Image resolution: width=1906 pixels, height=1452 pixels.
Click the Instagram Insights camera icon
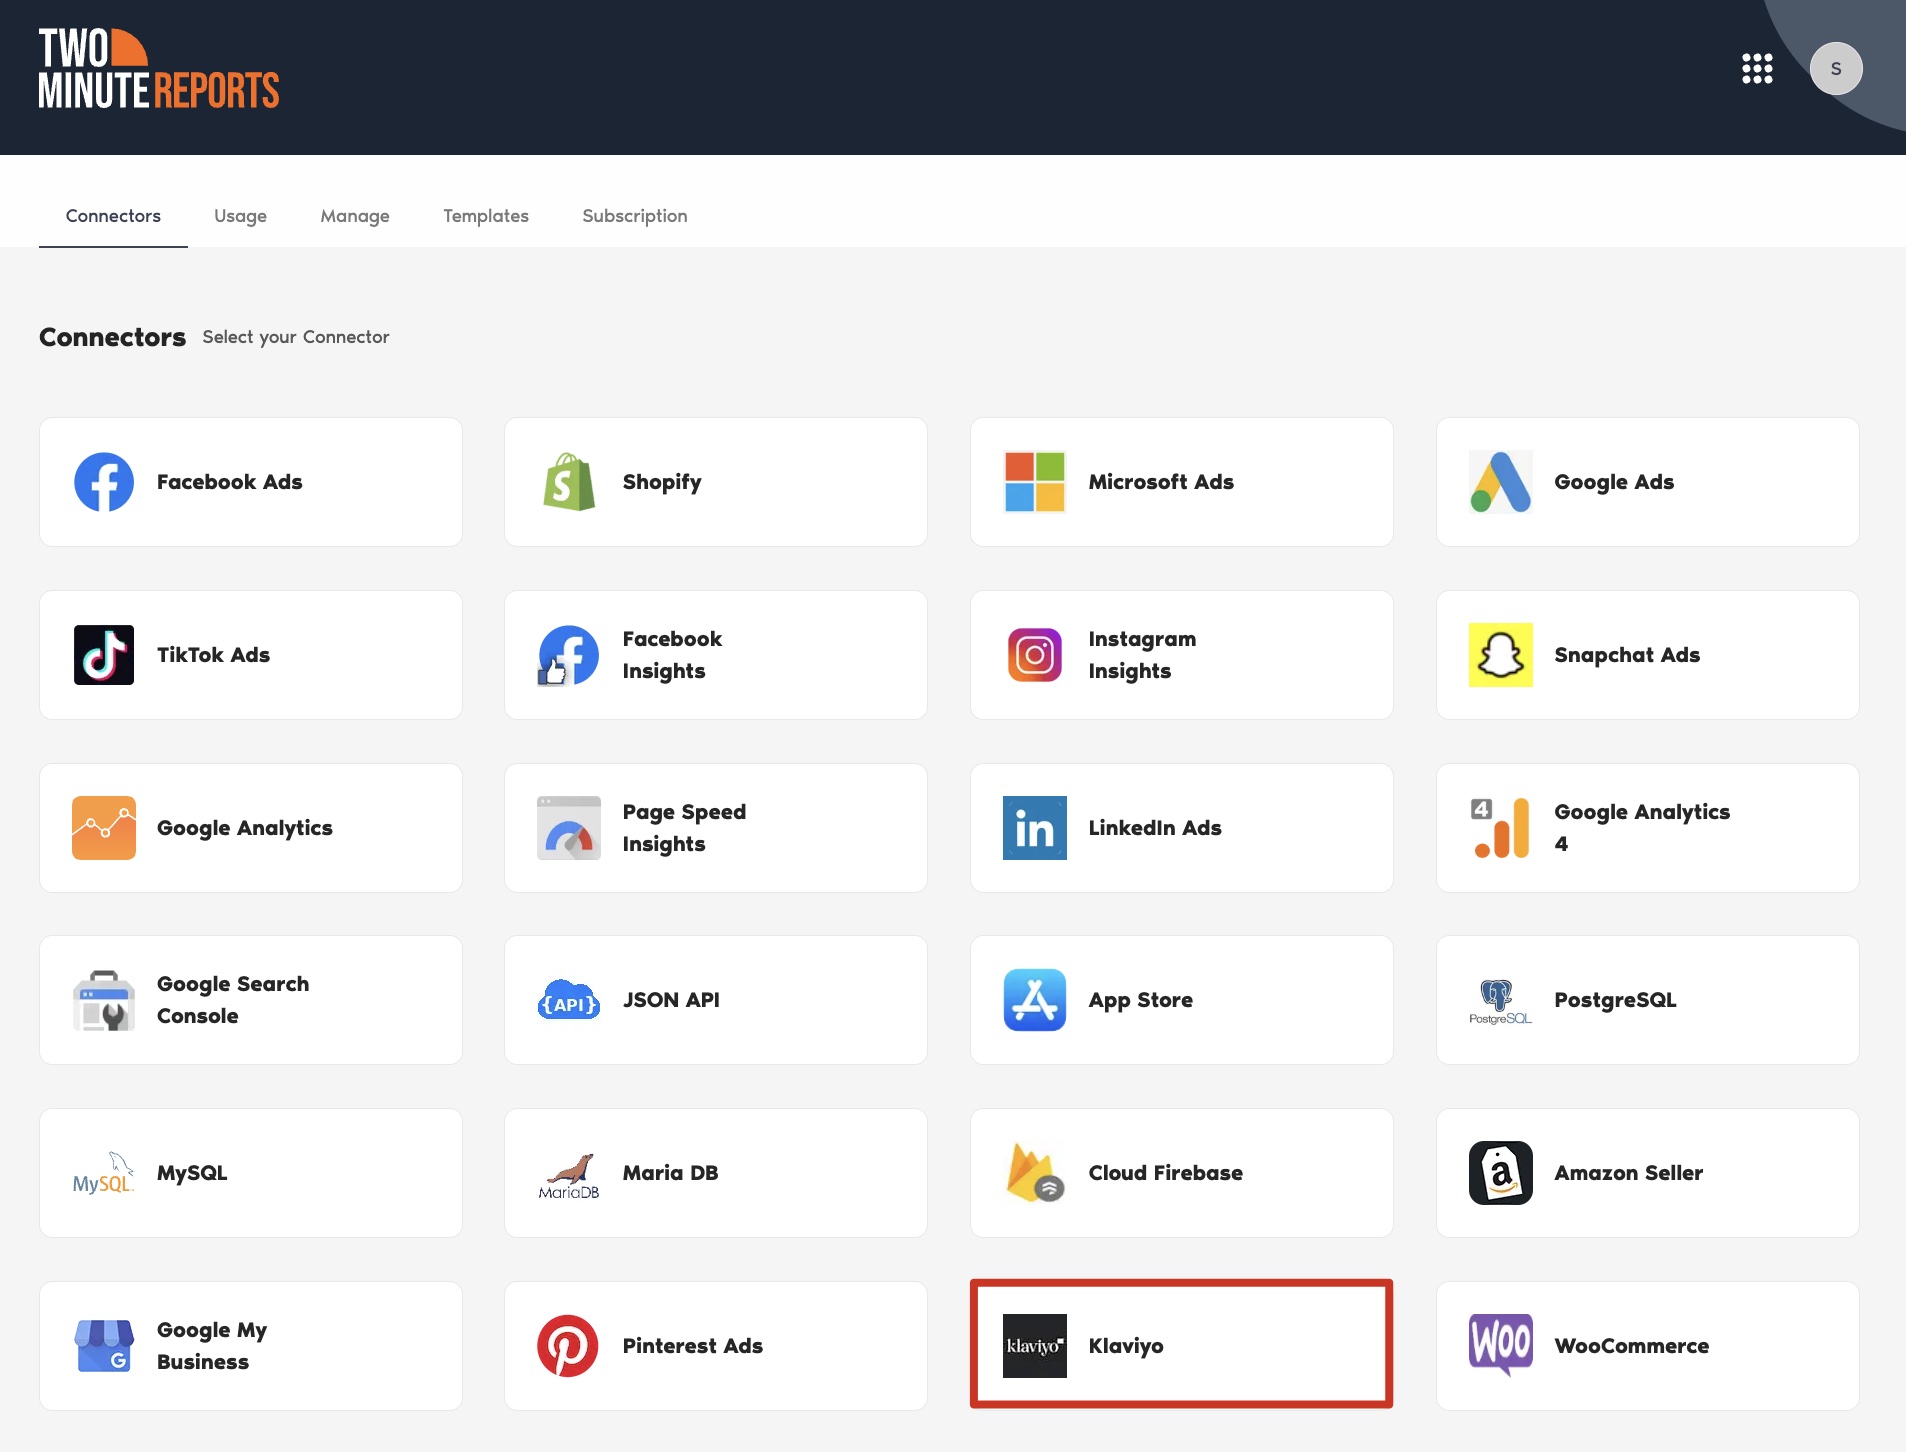1035,655
